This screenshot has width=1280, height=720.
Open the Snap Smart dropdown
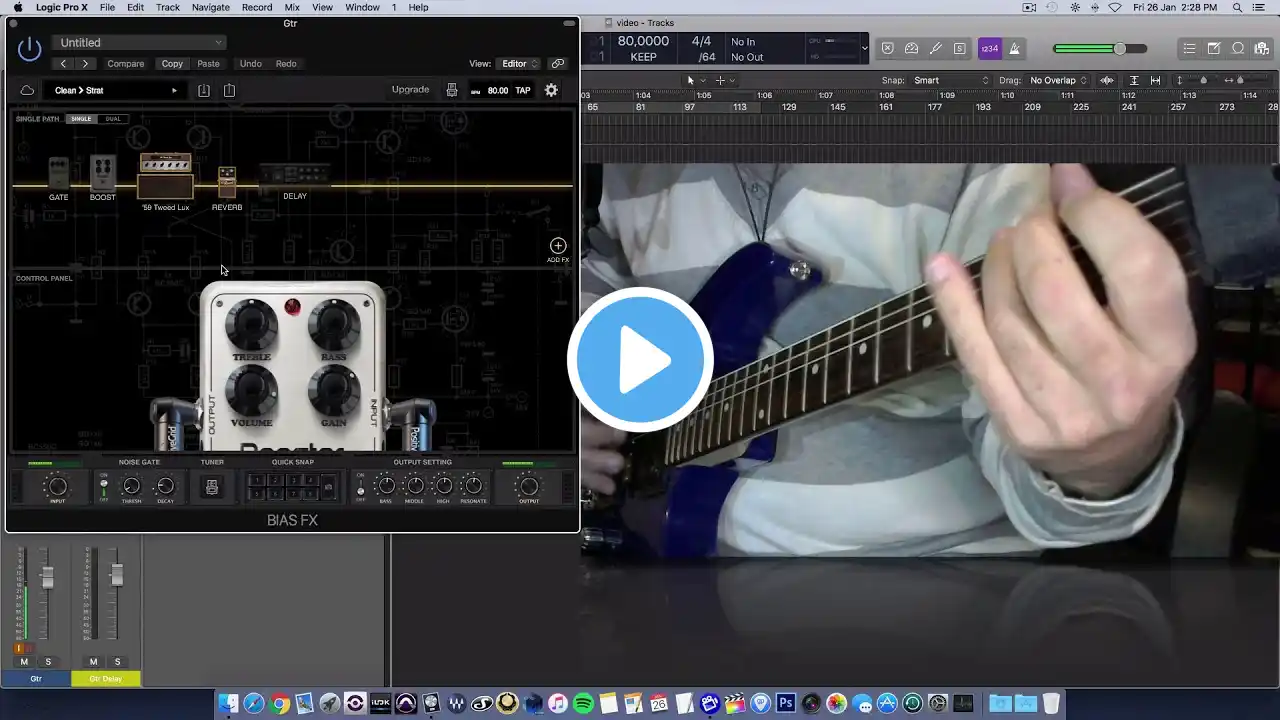950,80
